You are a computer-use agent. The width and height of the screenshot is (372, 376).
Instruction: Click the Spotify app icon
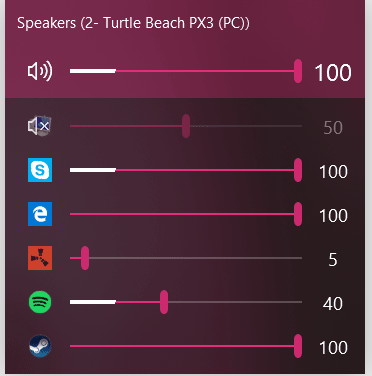(40, 302)
